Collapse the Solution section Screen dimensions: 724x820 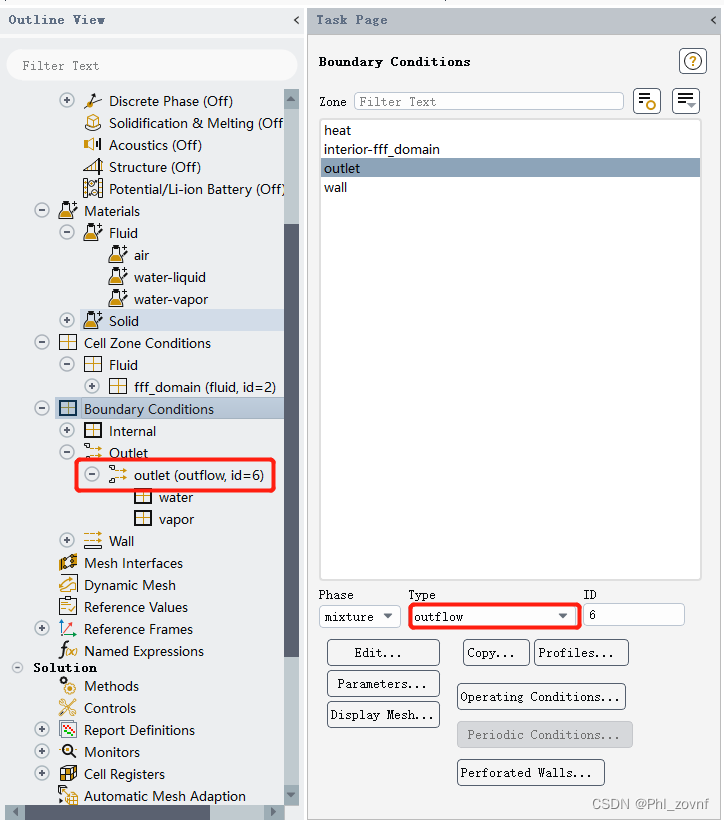pyautogui.click(x=17, y=667)
